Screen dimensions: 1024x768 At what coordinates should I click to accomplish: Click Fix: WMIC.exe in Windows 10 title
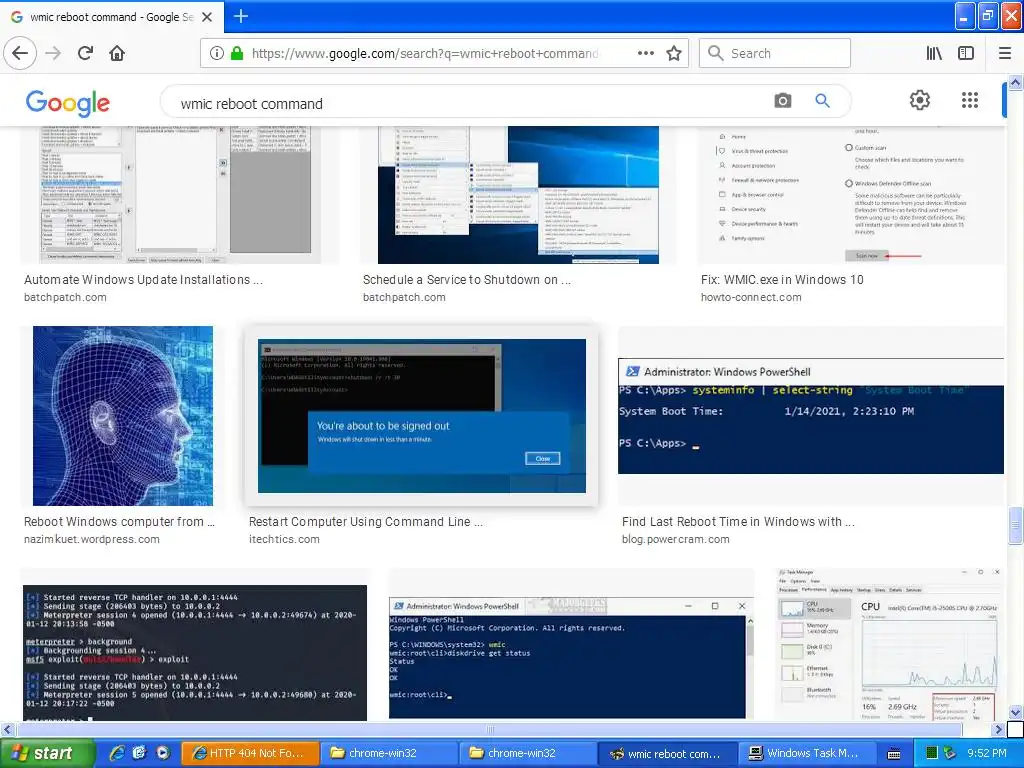point(782,280)
